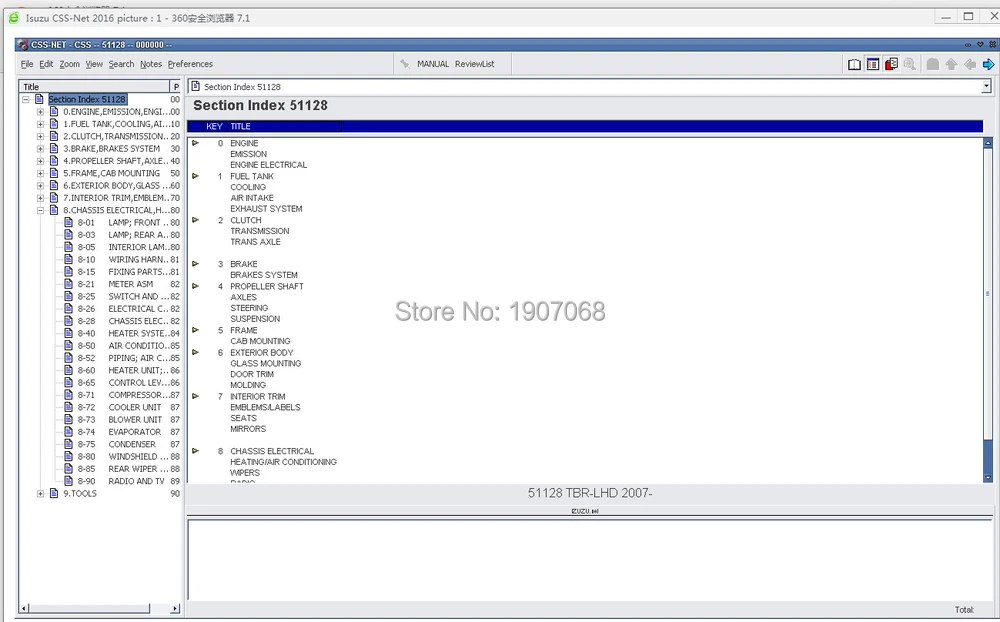This screenshot has width=1000, height=622.
Task: Click the page icon for 8-21 METER ASM
Action: tap(69, 284)
